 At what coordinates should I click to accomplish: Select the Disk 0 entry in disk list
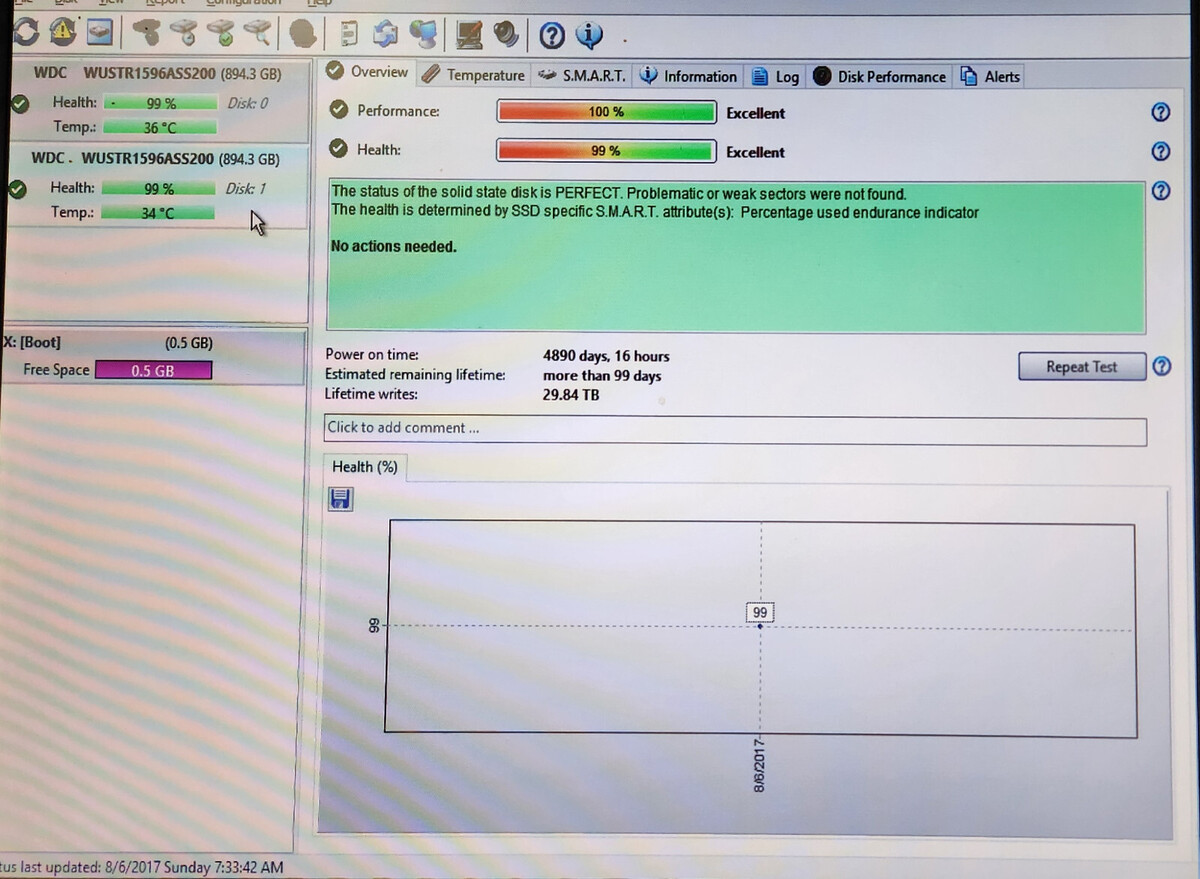tap(150, 100)
